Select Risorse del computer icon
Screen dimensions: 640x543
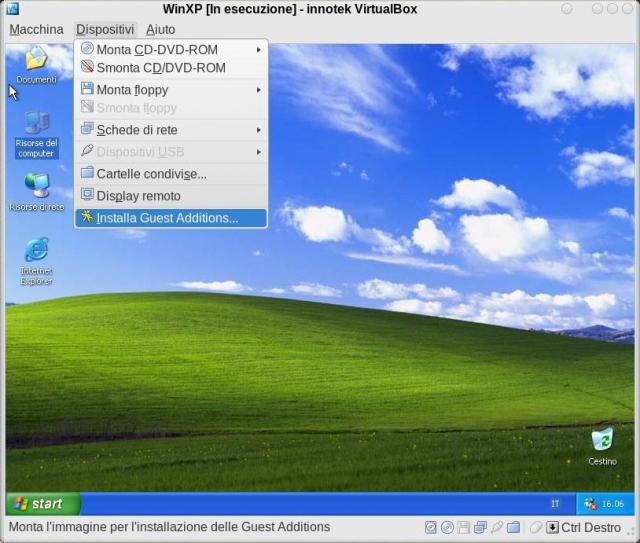point(36,135)
